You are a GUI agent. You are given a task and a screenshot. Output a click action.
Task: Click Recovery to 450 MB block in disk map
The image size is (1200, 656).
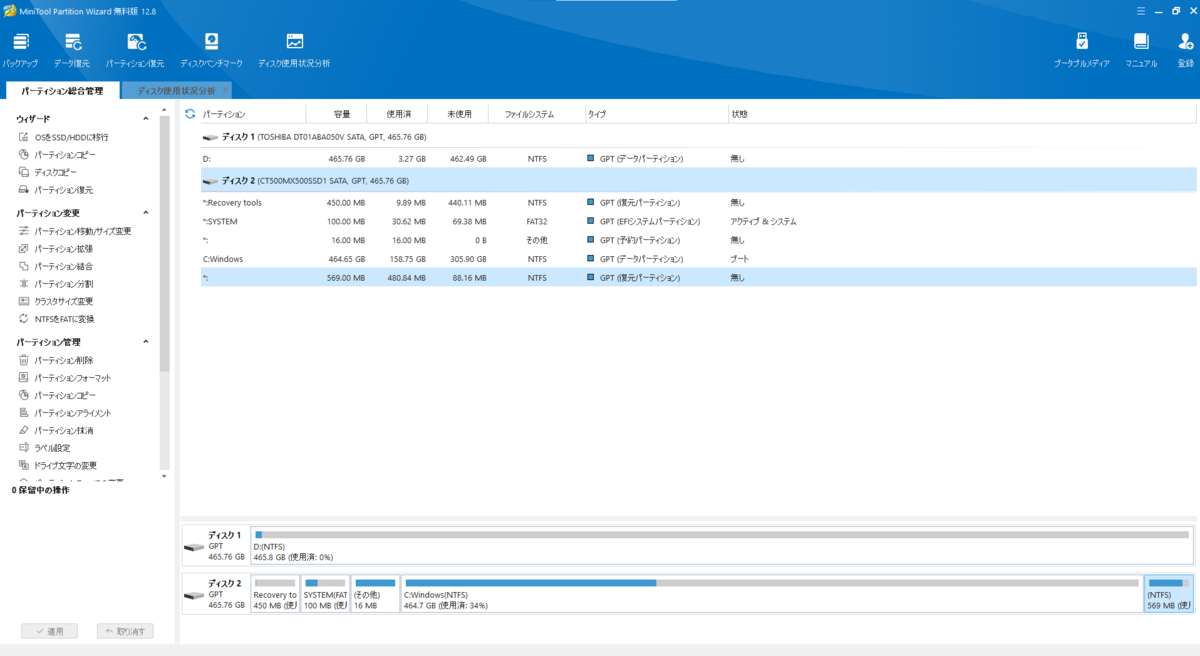275,594
